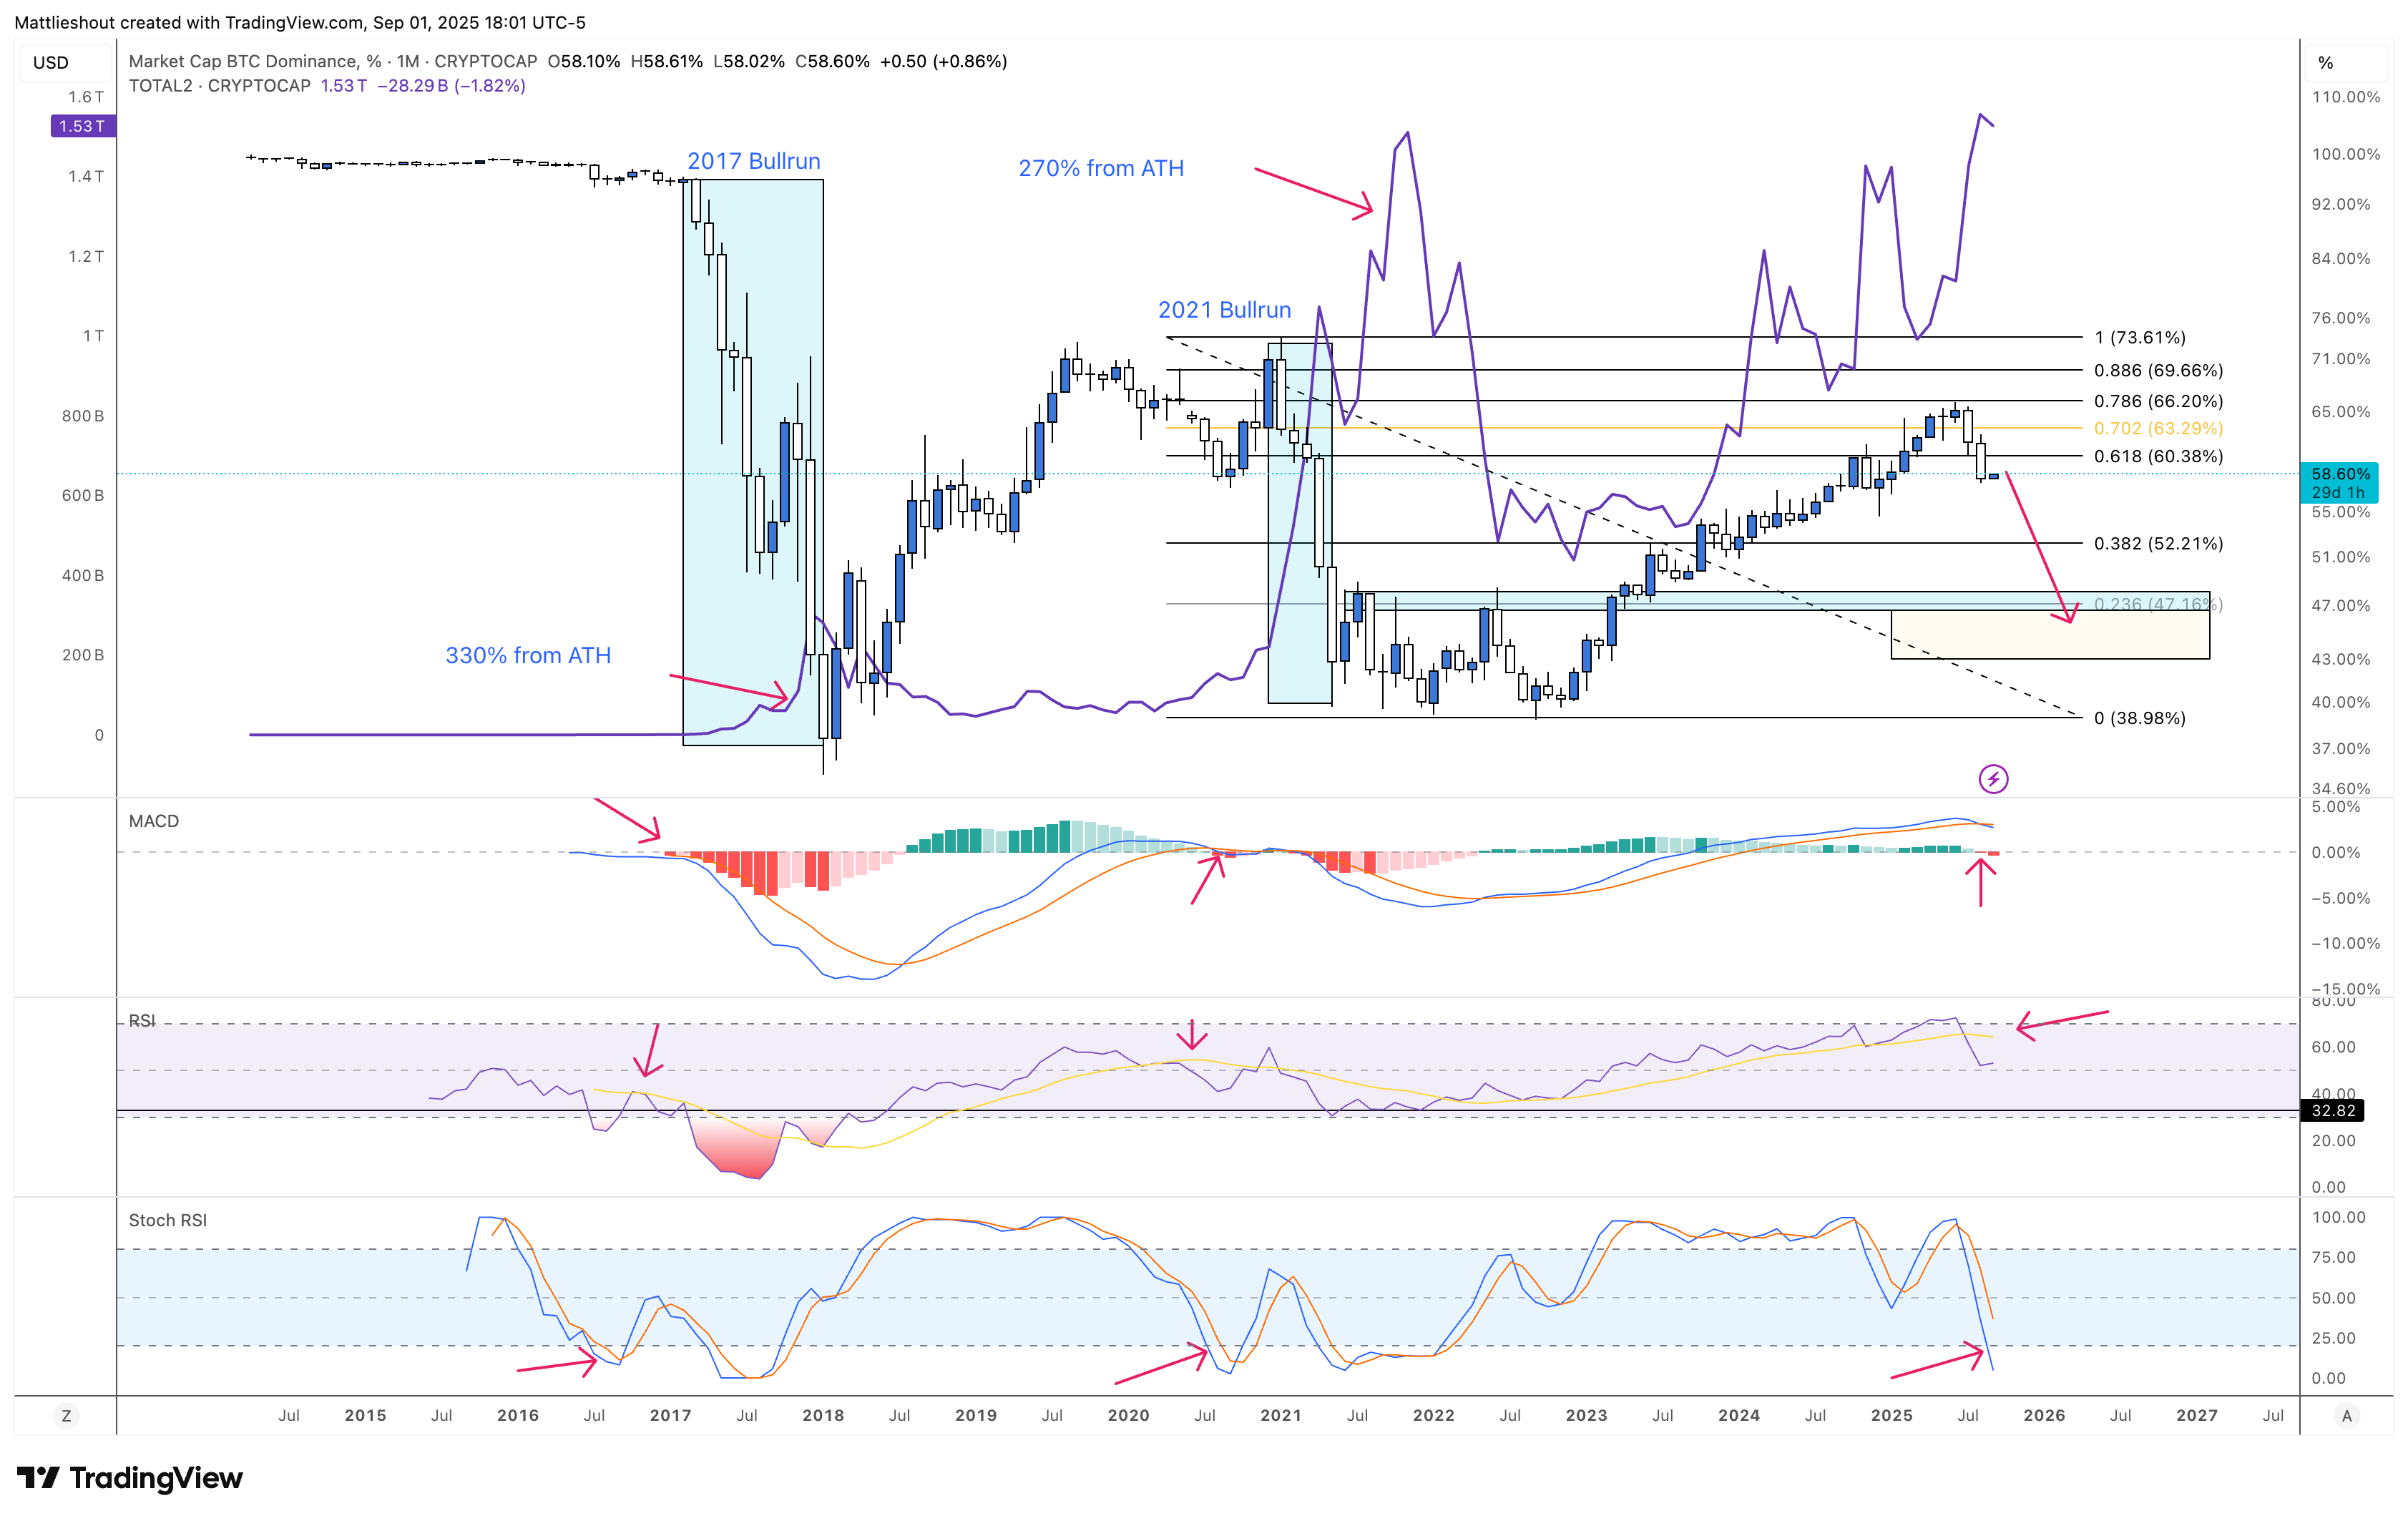Click the pink arrow beside 270% from ATH
The width and height of the screenshot is (2408, 1521).
(x=1313, y=192)
